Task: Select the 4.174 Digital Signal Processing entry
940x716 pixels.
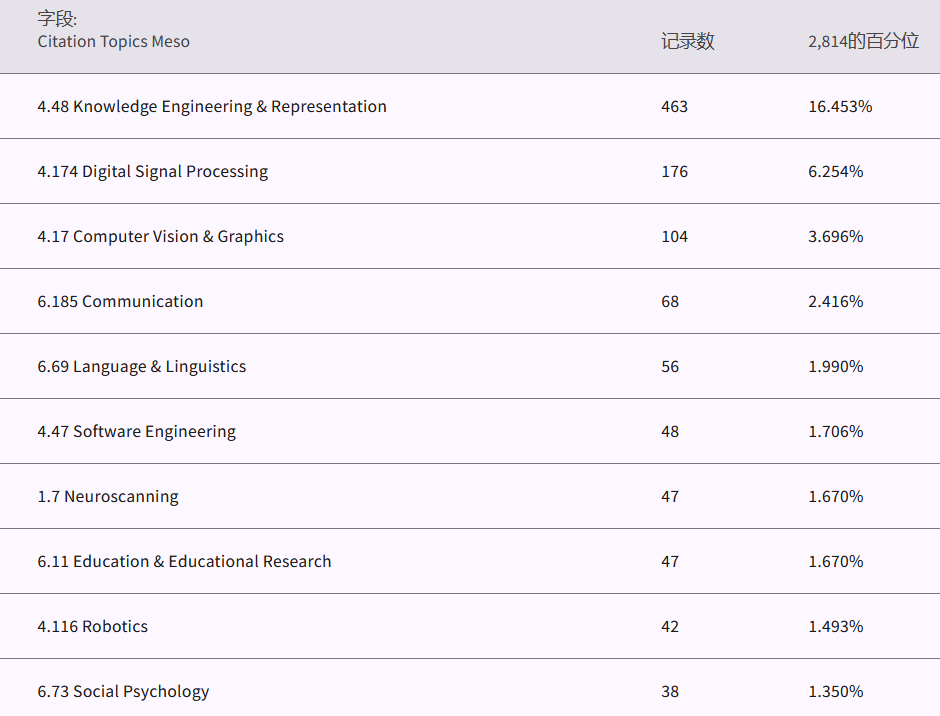Action: point(153,171)
